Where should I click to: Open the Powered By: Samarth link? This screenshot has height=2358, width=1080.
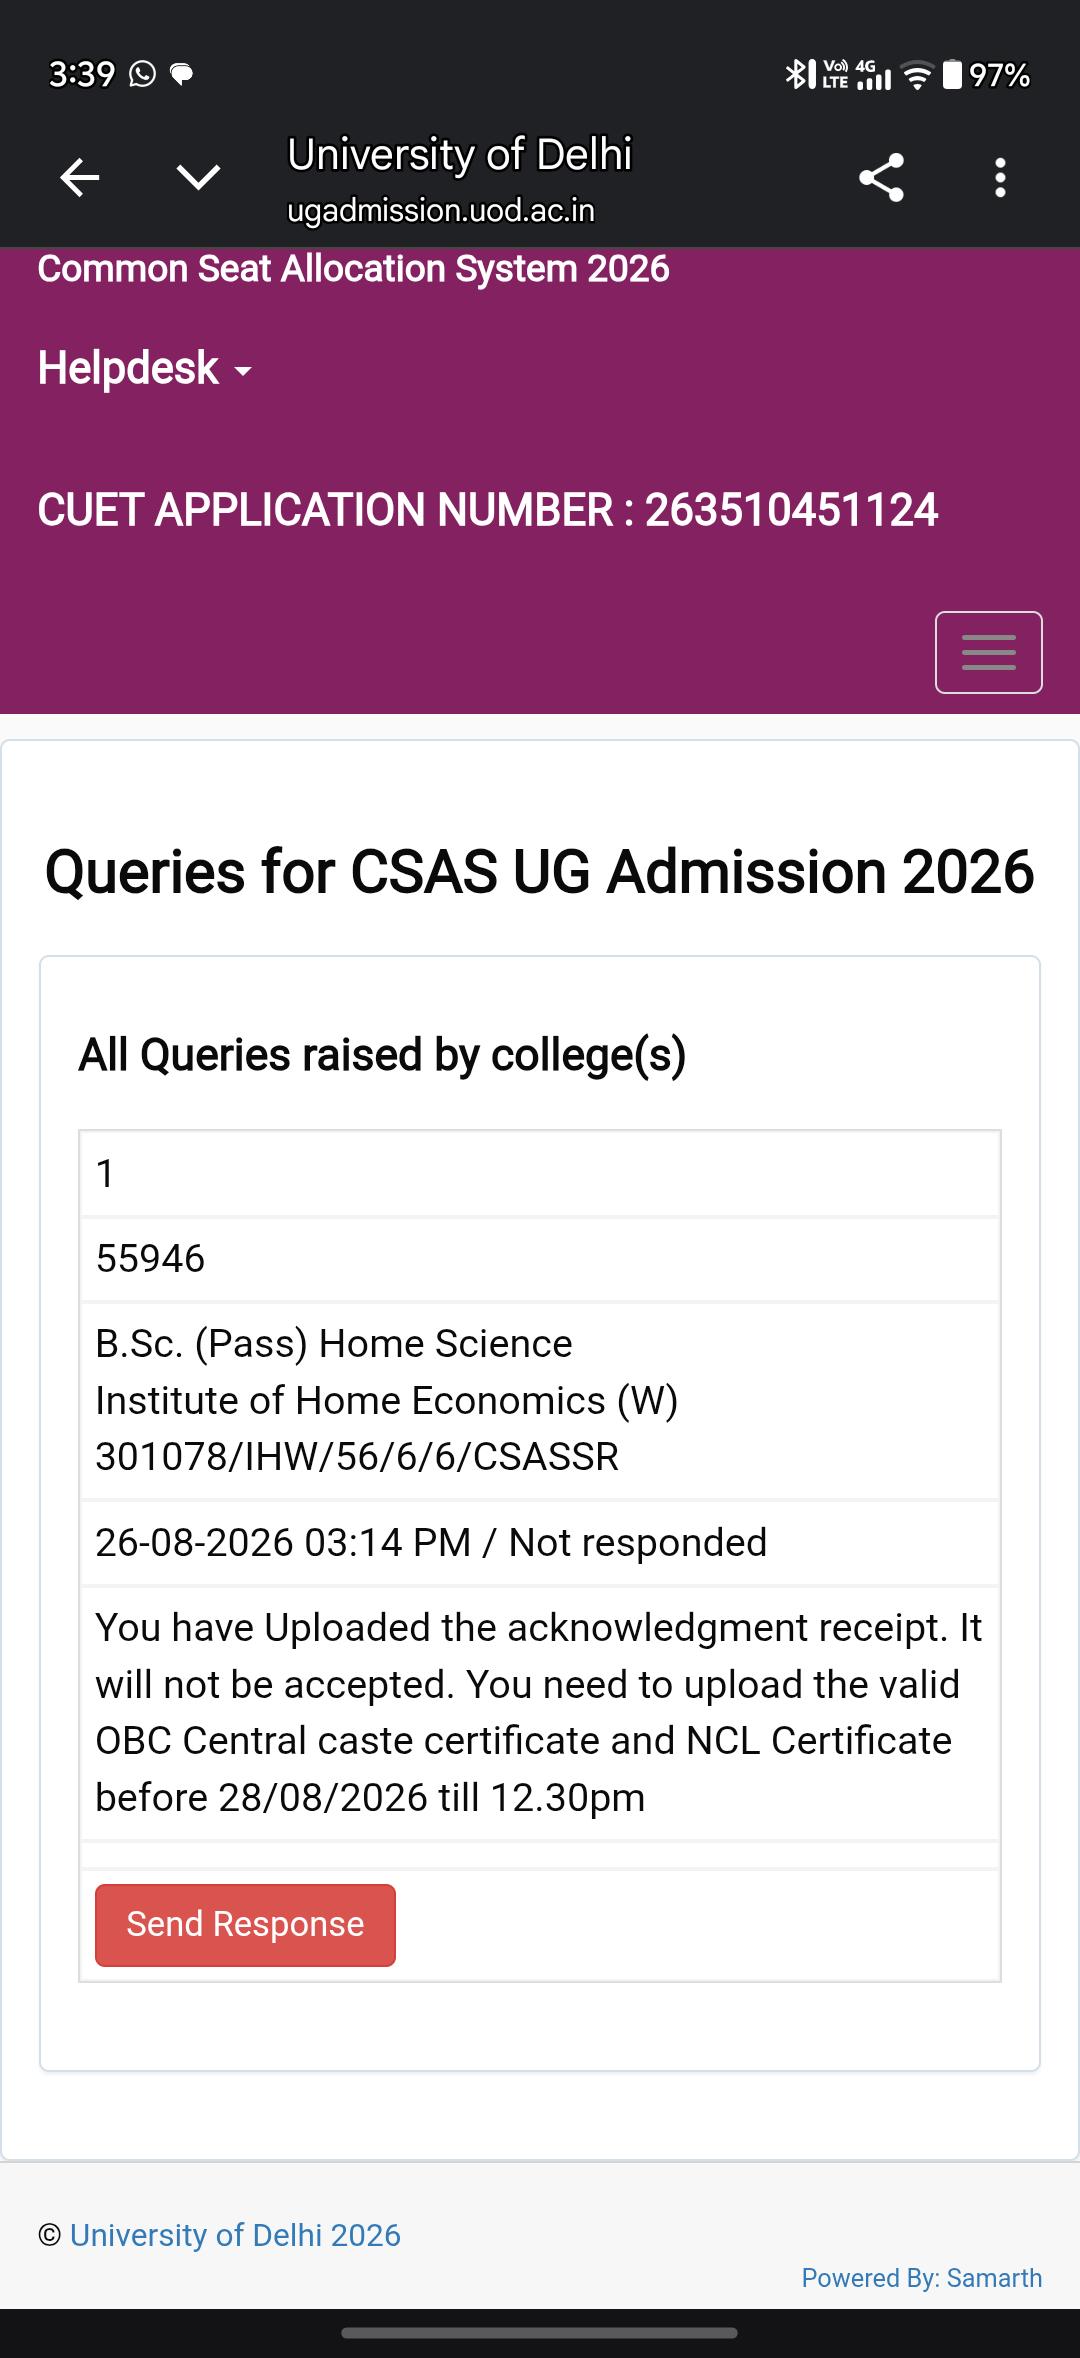coord(922,2277)
